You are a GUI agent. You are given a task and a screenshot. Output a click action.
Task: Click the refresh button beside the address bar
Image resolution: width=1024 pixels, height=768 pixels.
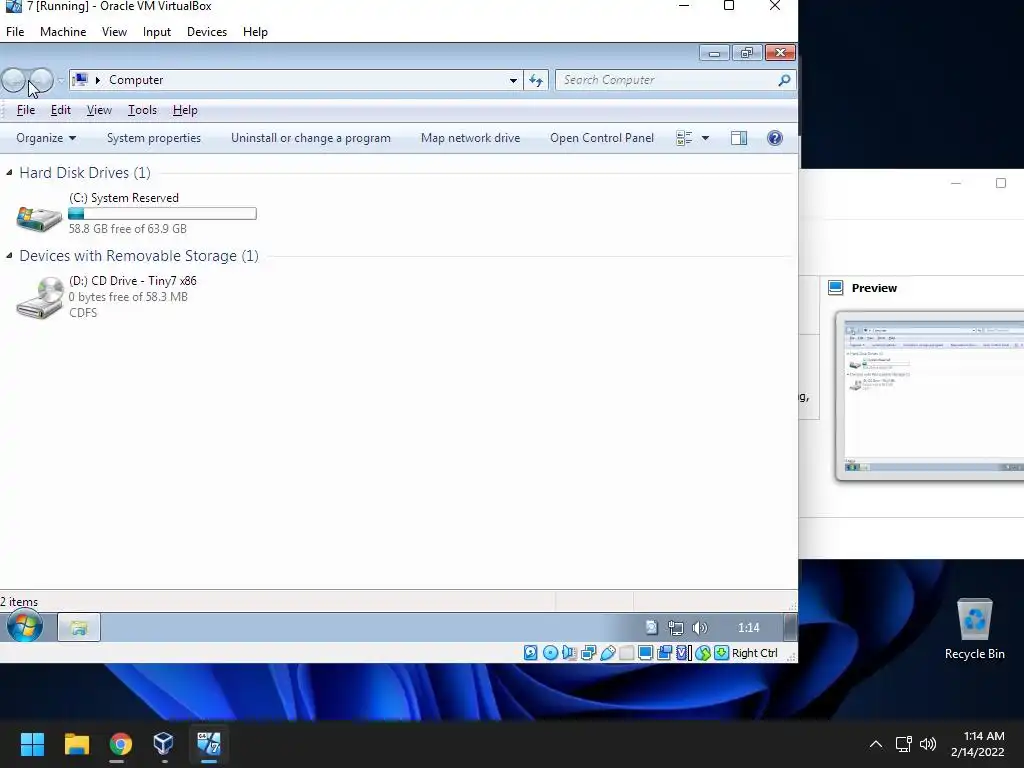[x=536, y=80]
